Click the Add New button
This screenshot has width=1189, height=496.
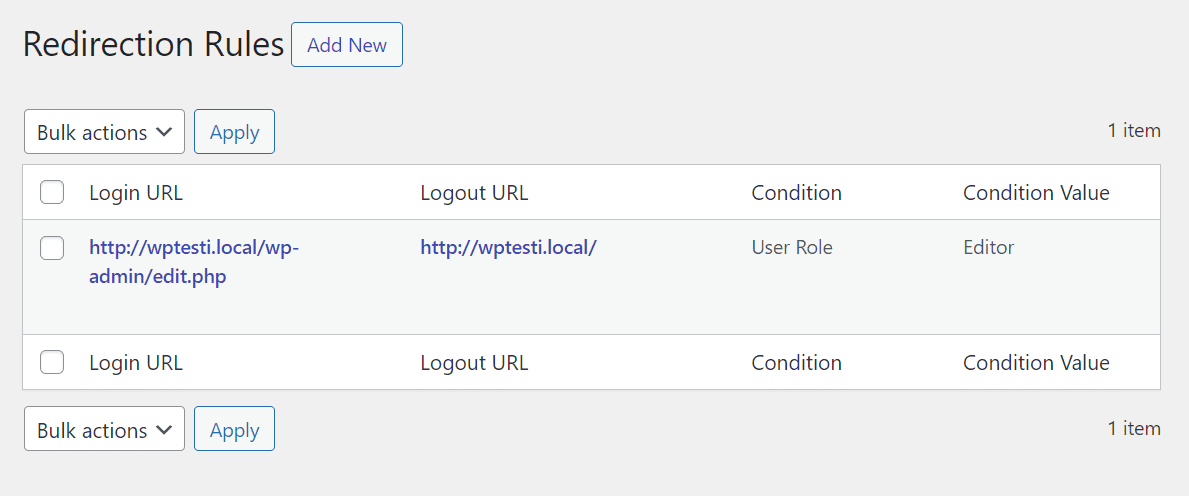346,45
